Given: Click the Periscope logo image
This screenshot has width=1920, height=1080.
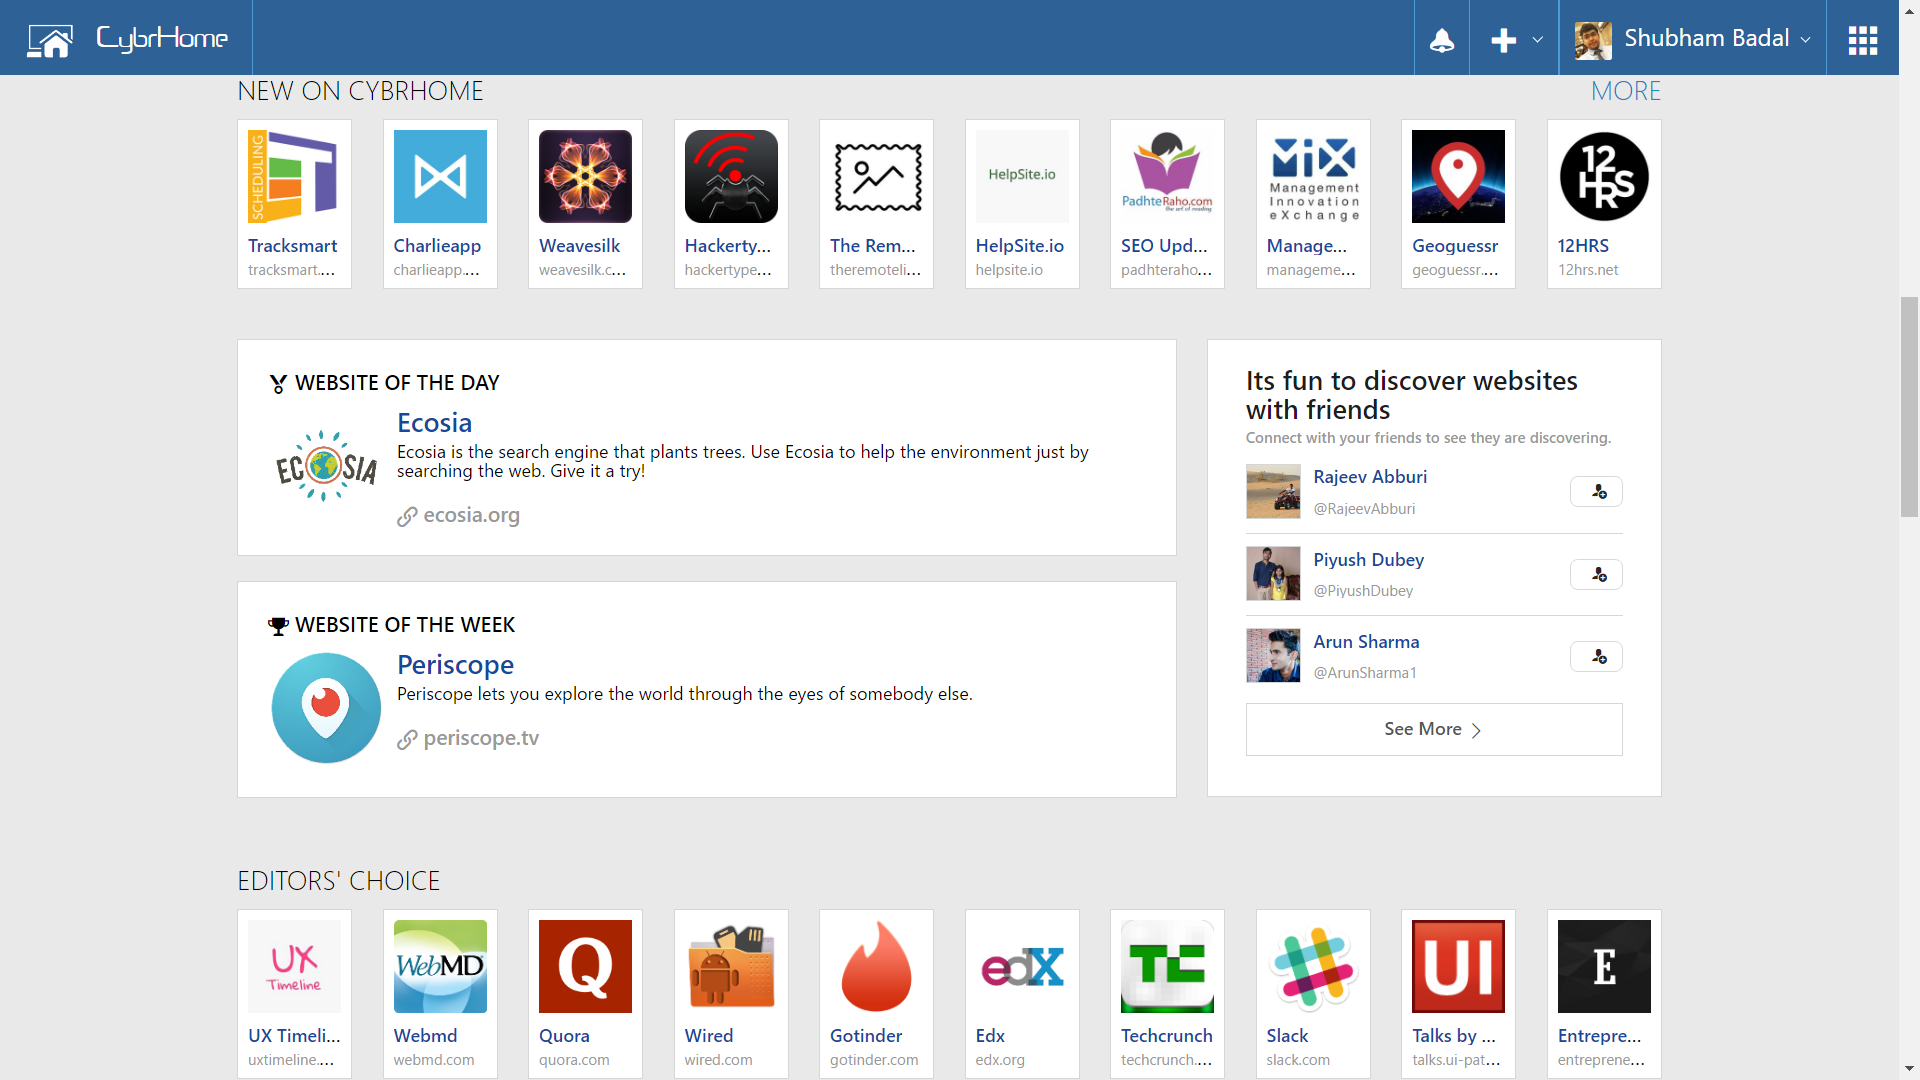Looking at the screenshot, I should coord(326,708).
